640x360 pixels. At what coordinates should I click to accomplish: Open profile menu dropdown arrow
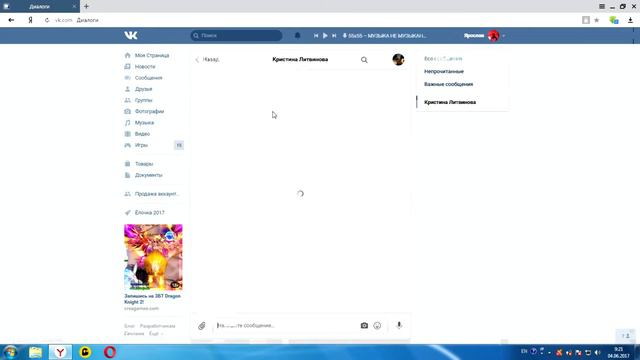click(504, 36)
